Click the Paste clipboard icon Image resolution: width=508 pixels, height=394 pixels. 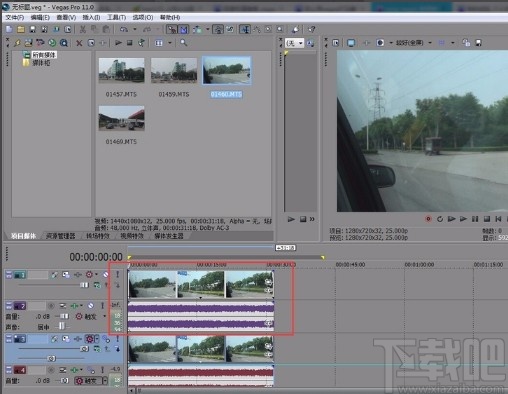tap(106, 29)
